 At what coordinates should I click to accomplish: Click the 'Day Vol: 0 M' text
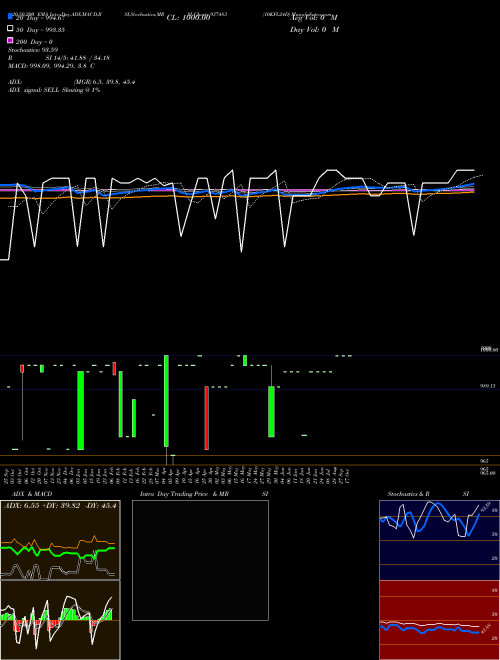pos(314,30)
